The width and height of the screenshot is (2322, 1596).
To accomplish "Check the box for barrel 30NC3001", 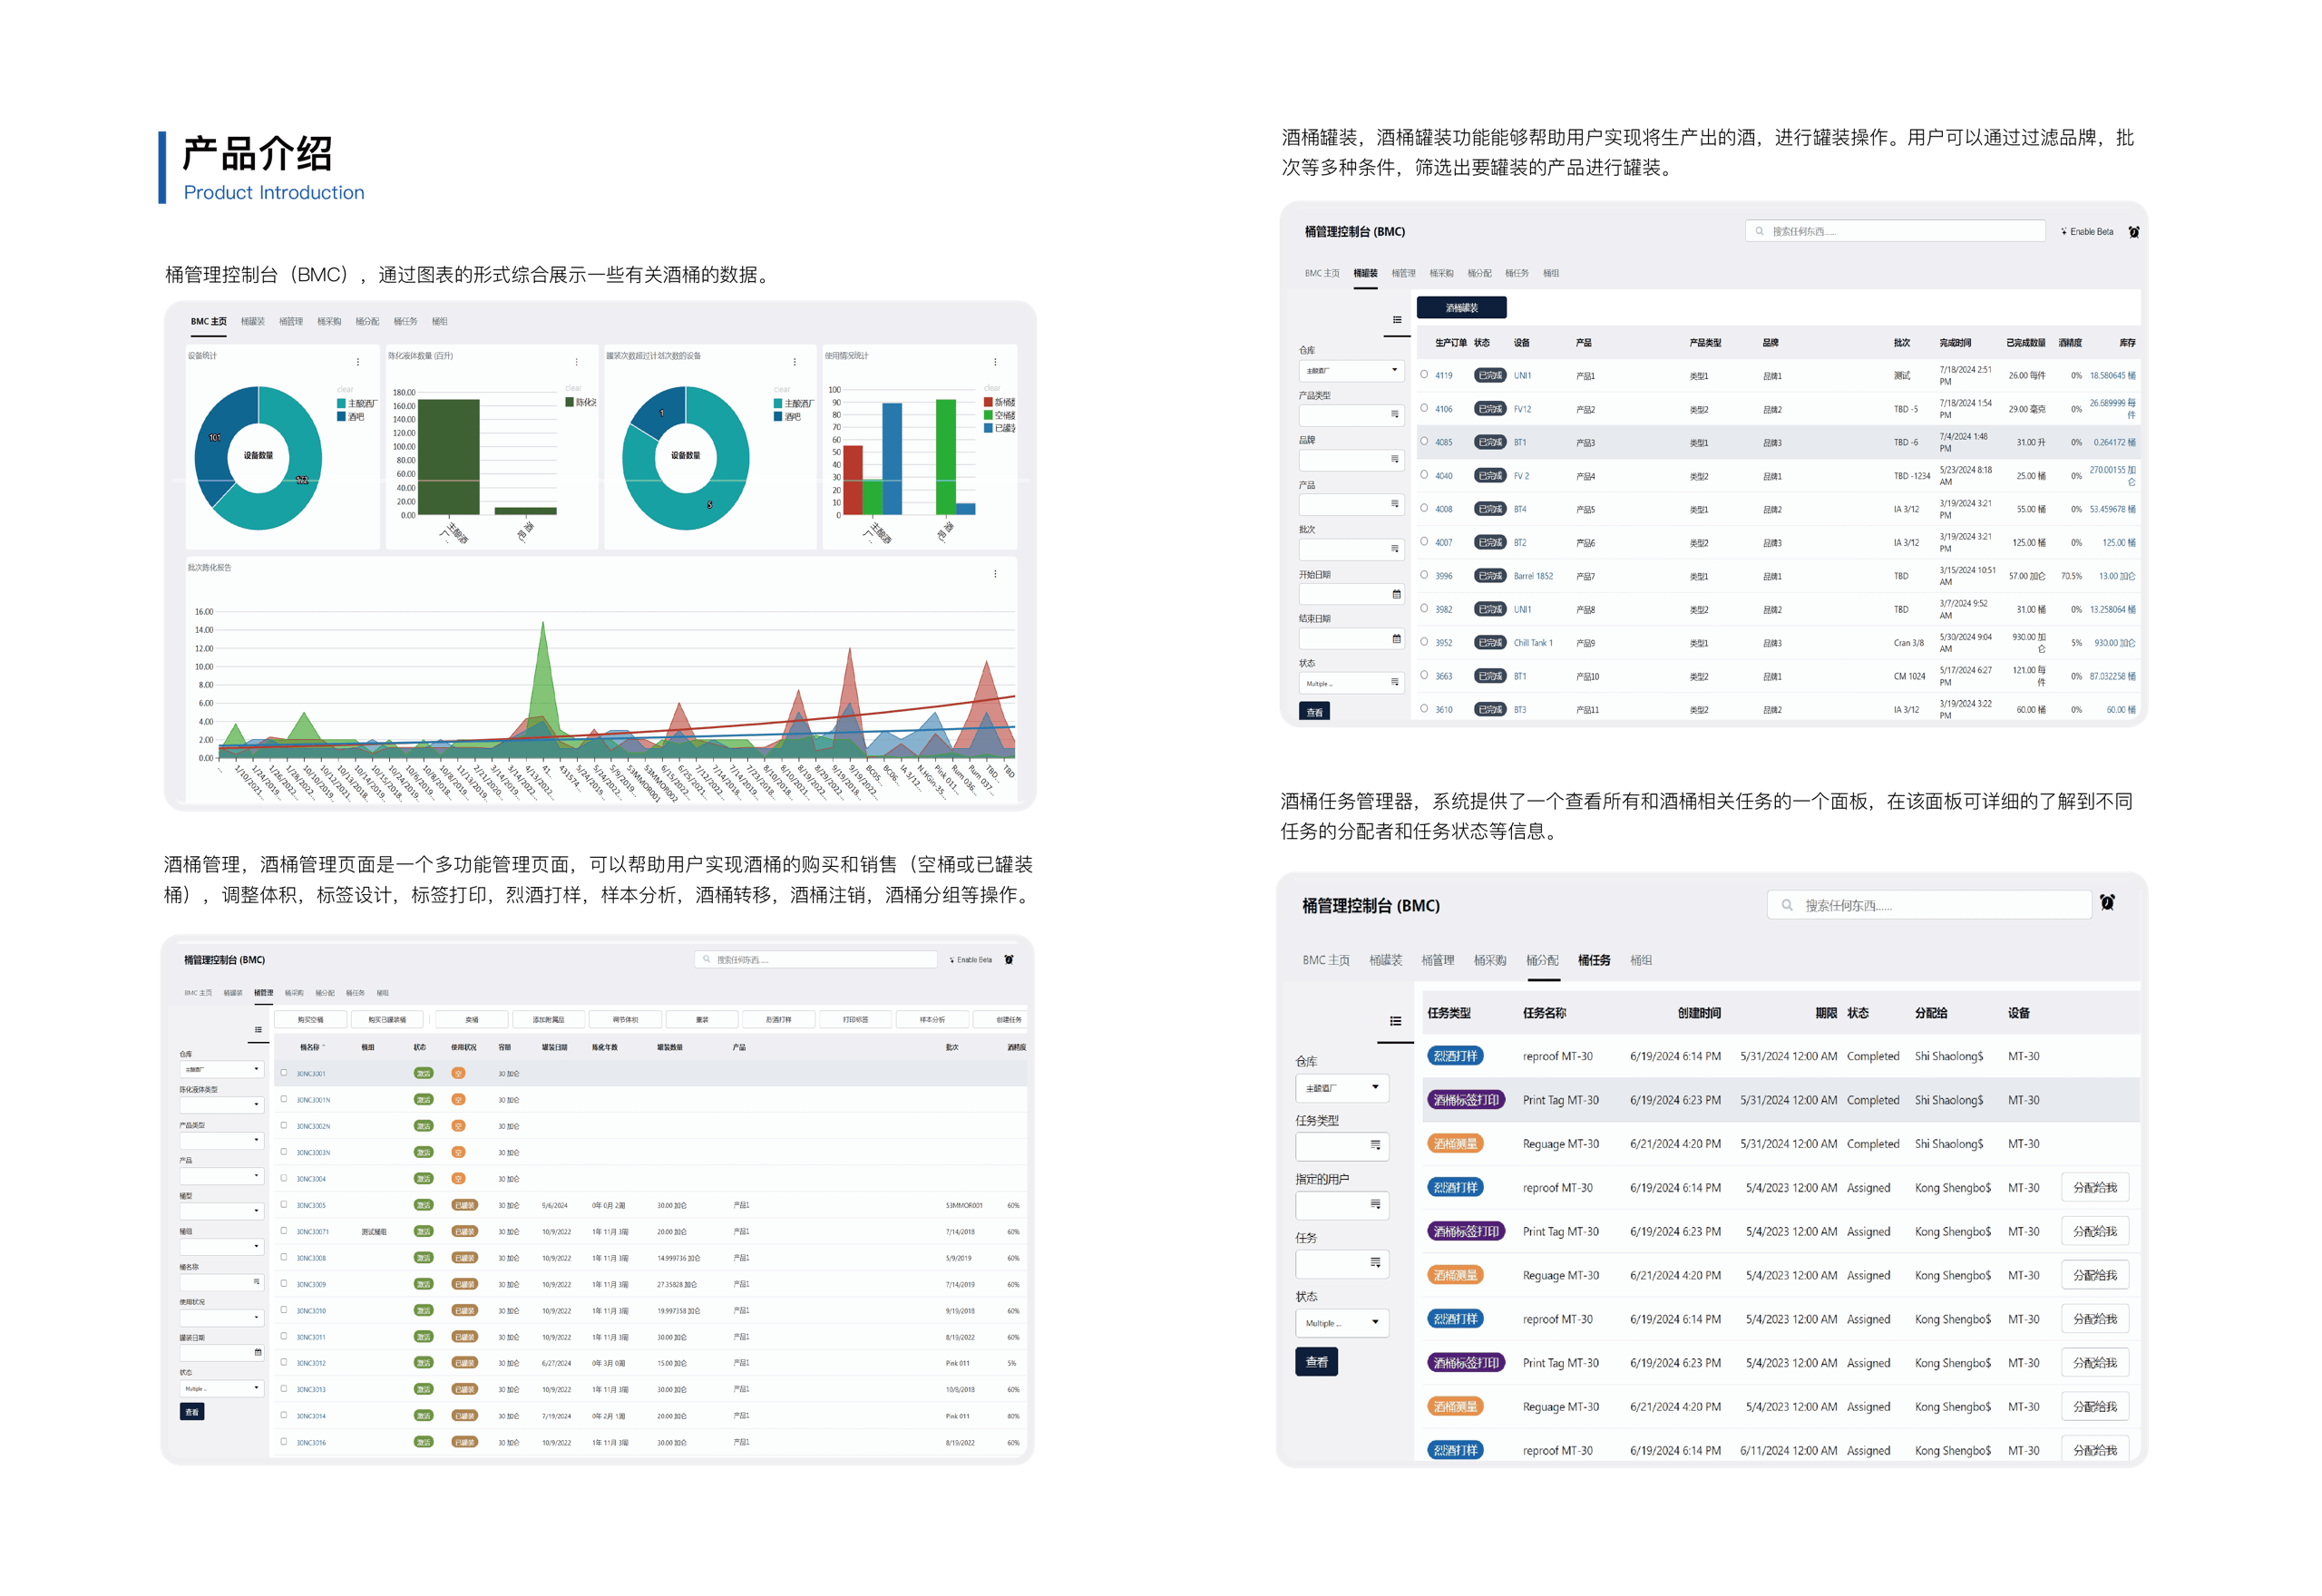I will (284, 1073).
